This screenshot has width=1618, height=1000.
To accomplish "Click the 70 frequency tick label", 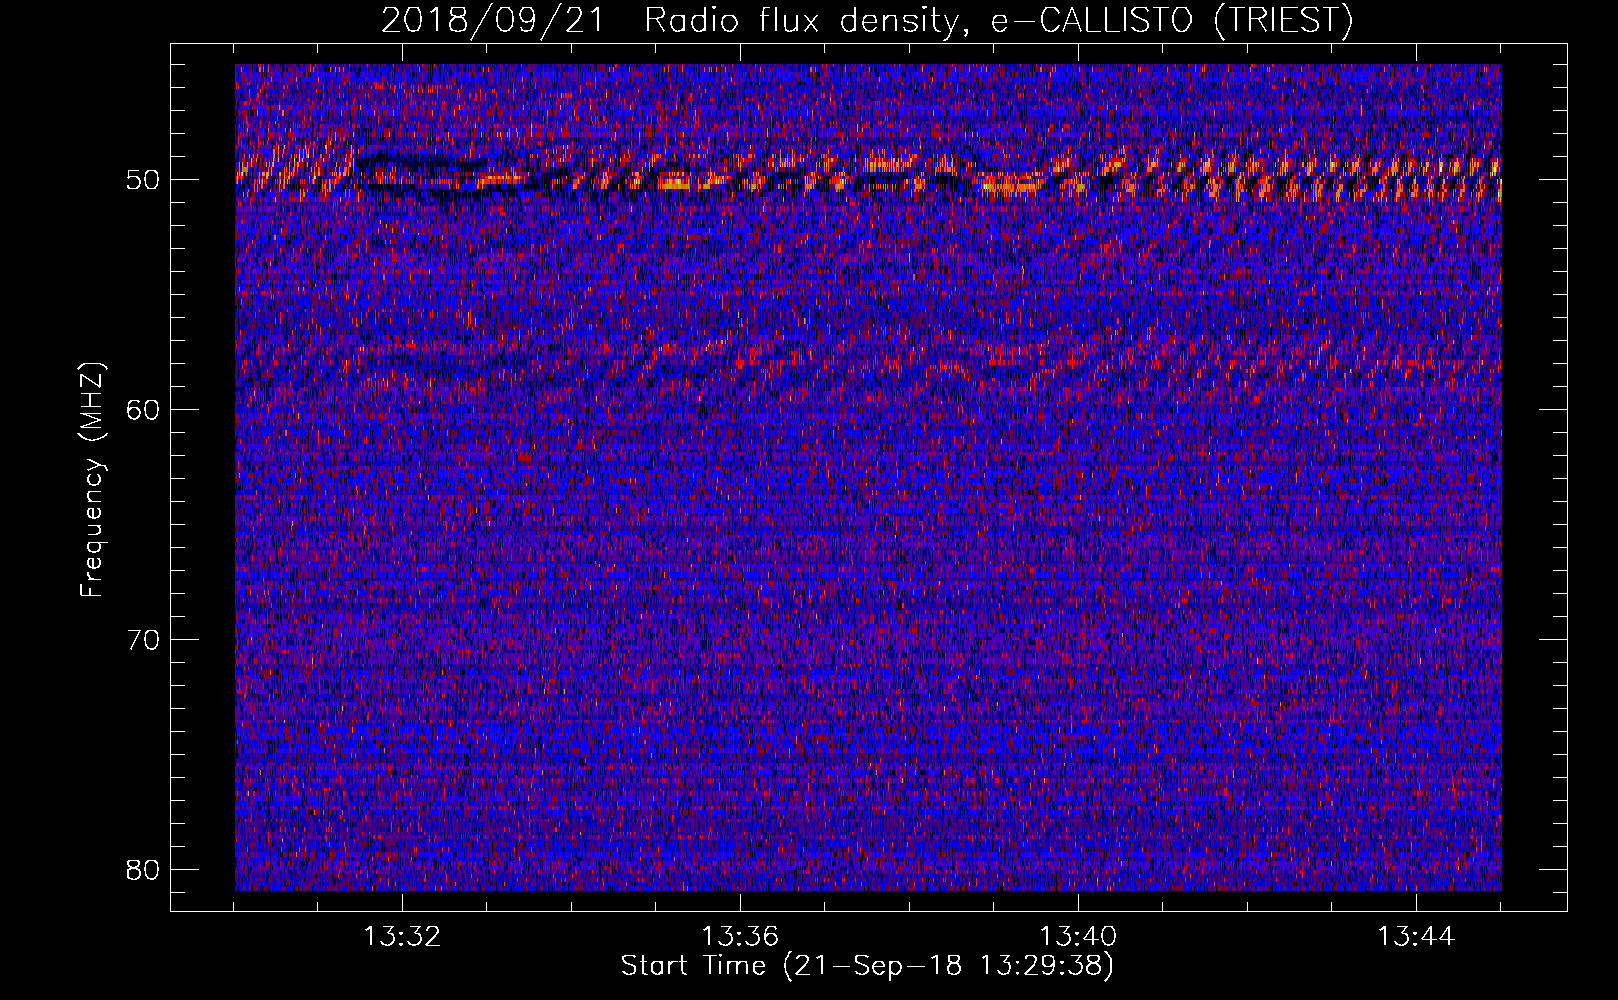I will tap(143, 639).
